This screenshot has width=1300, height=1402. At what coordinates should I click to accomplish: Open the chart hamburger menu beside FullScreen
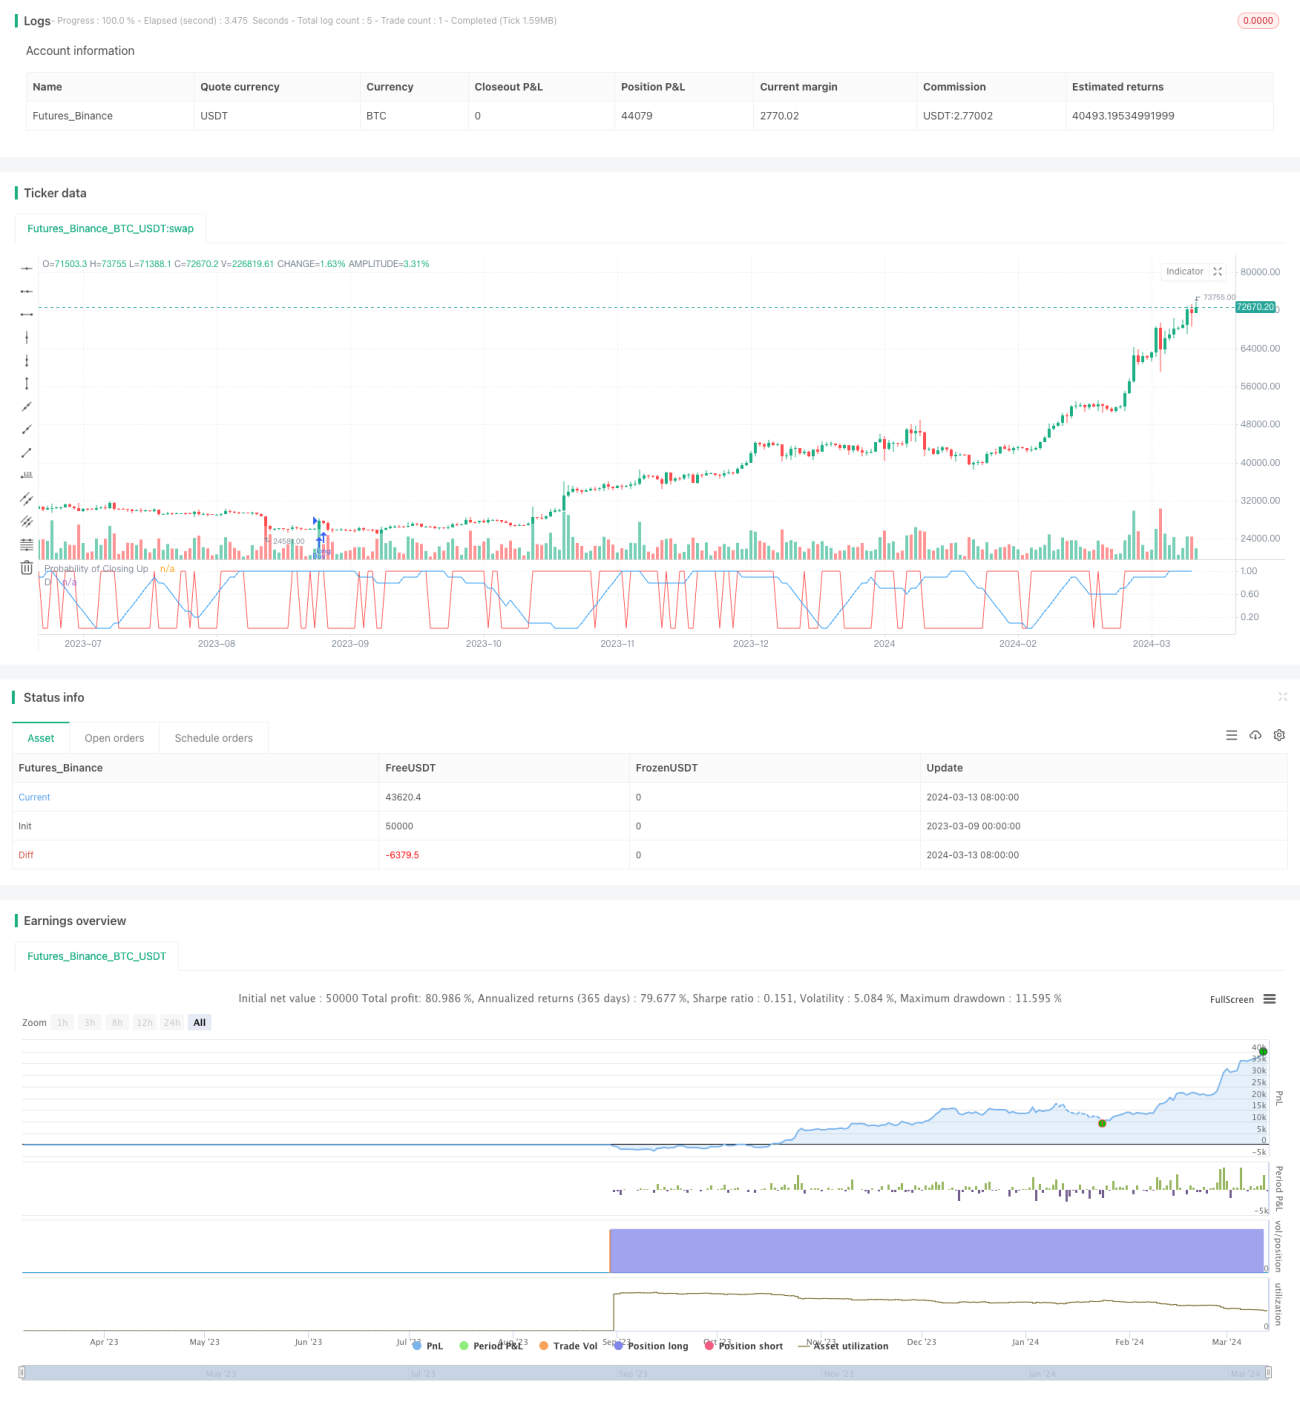click(x=1269, y=999)
